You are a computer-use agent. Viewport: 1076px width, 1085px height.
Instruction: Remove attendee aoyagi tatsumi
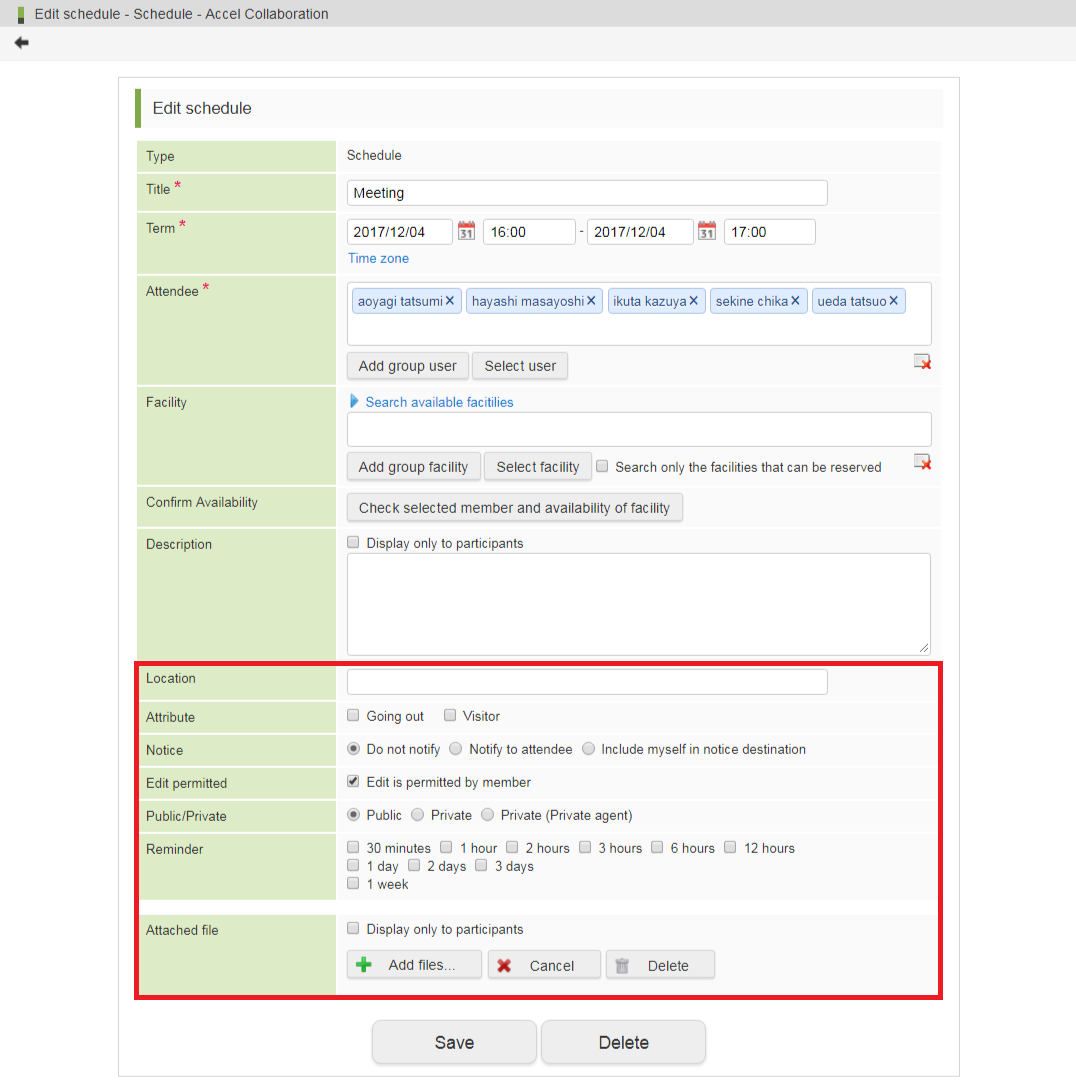450,301
